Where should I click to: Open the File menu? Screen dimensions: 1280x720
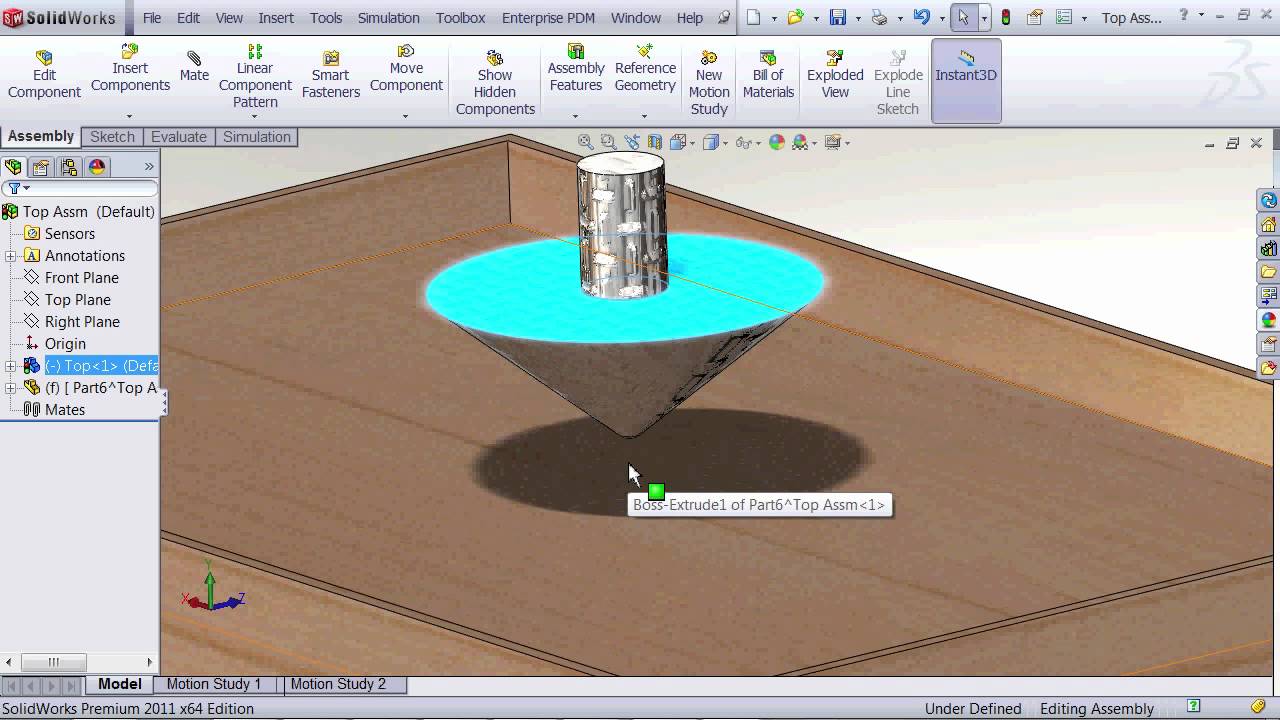click(152, 18)
